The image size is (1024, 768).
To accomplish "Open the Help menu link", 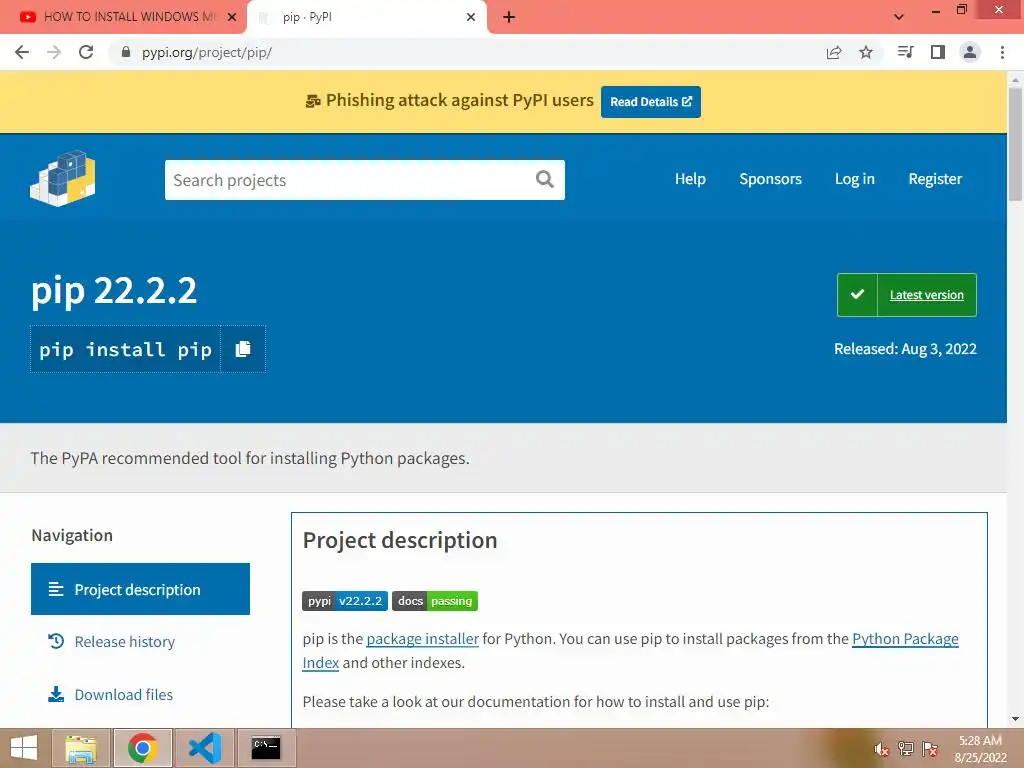I will point(690,179).
